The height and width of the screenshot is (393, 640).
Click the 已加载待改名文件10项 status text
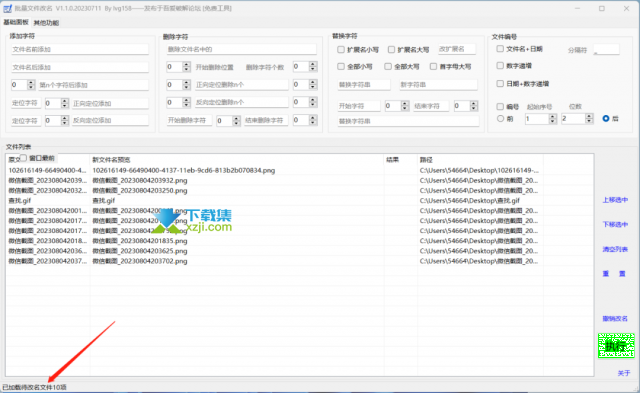click(x=34, y=387)
